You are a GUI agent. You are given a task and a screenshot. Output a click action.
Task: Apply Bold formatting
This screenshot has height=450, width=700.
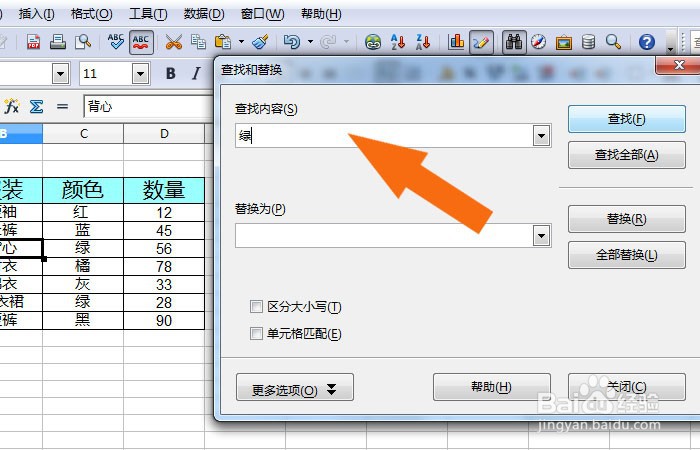(171, 74)
